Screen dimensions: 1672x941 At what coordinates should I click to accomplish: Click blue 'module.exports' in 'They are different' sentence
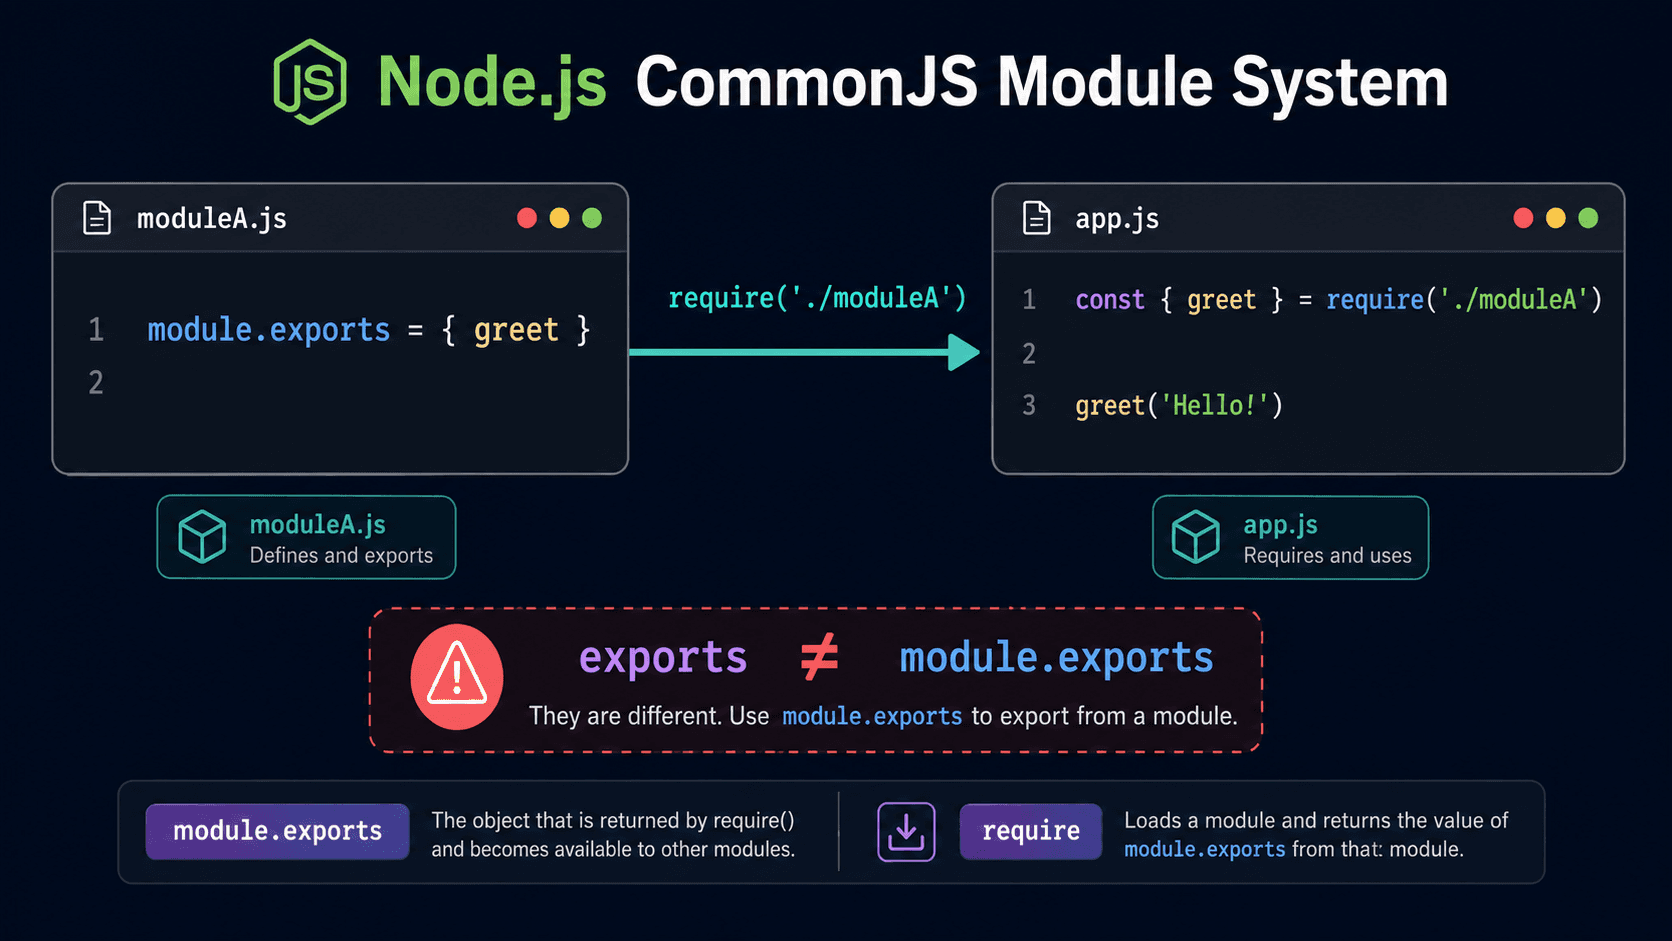tap(872, 716)
